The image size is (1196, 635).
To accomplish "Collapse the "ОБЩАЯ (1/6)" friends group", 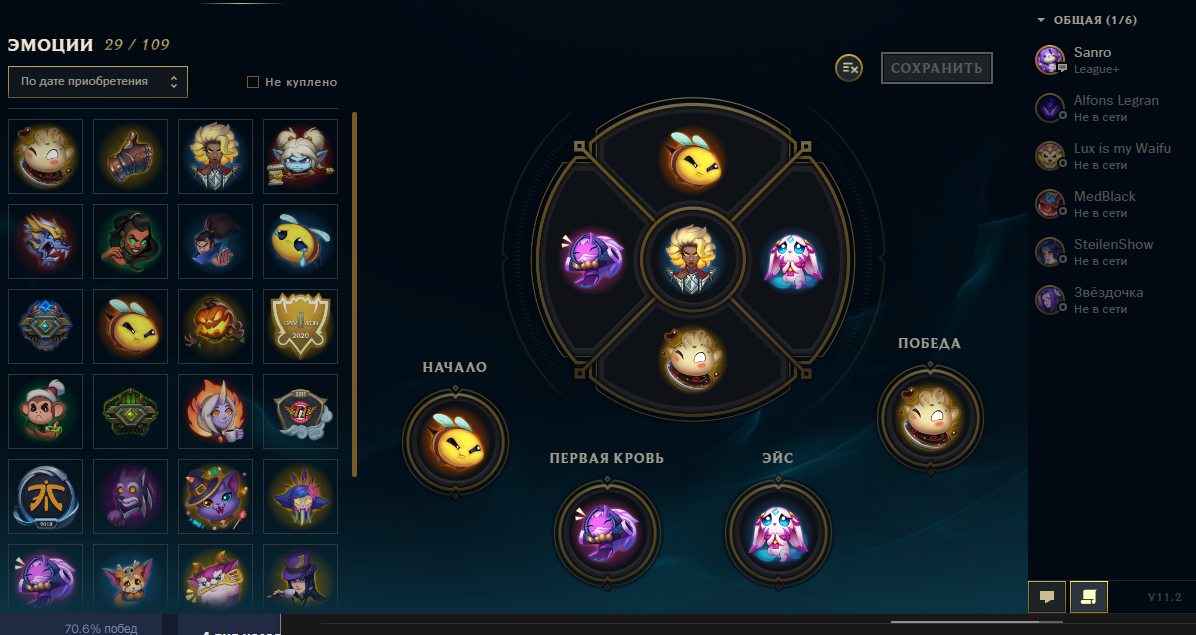I will 1041,20.
